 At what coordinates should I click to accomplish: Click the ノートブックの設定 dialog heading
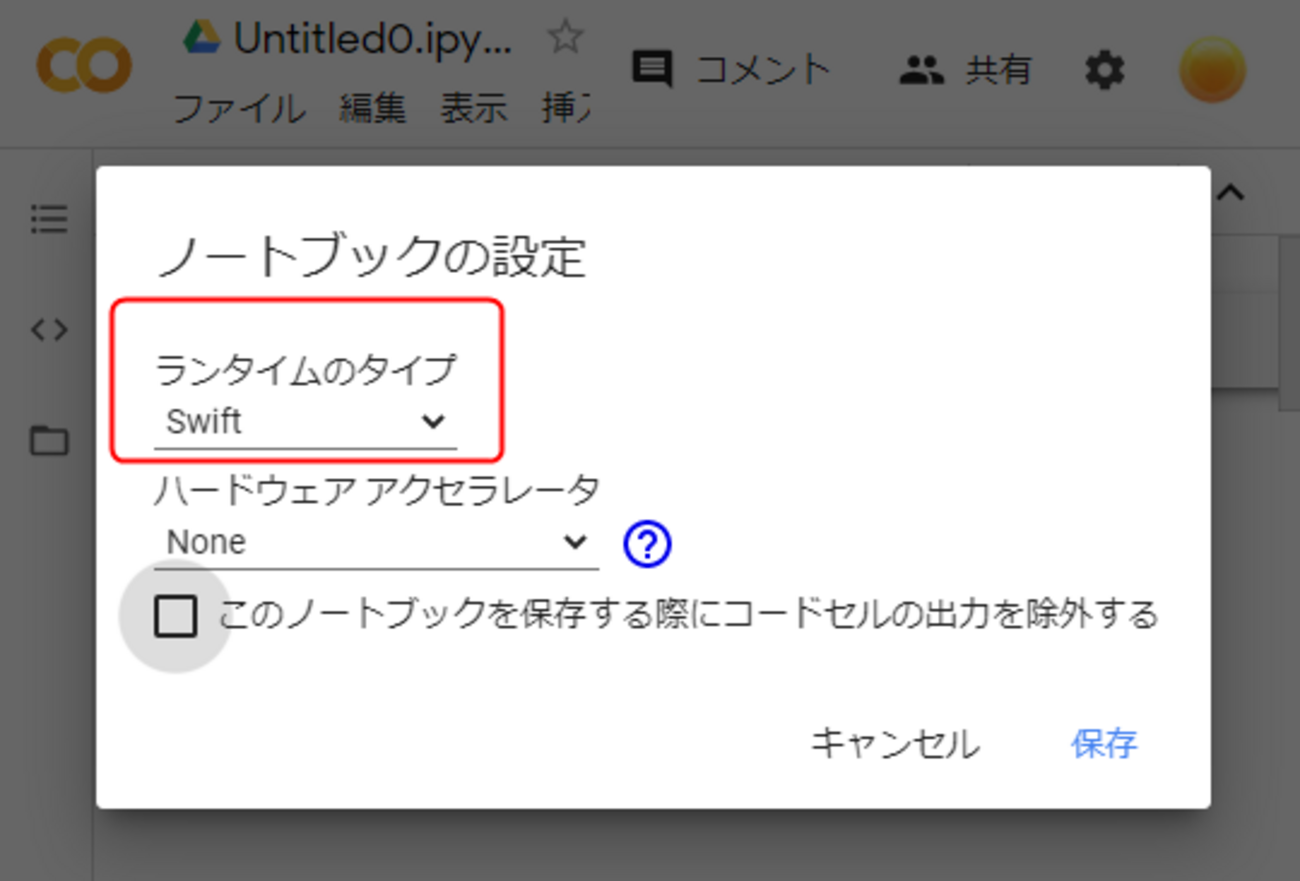[371, 257]
